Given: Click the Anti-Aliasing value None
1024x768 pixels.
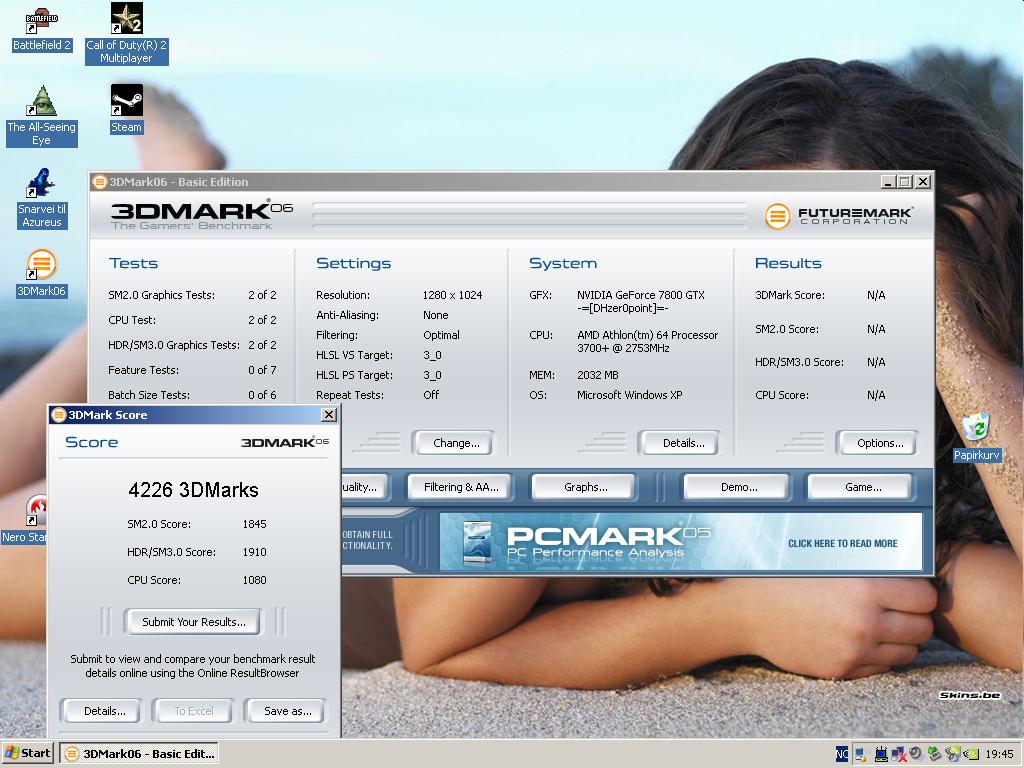Looking at the screenshot, I should click(x=436, y=315).
